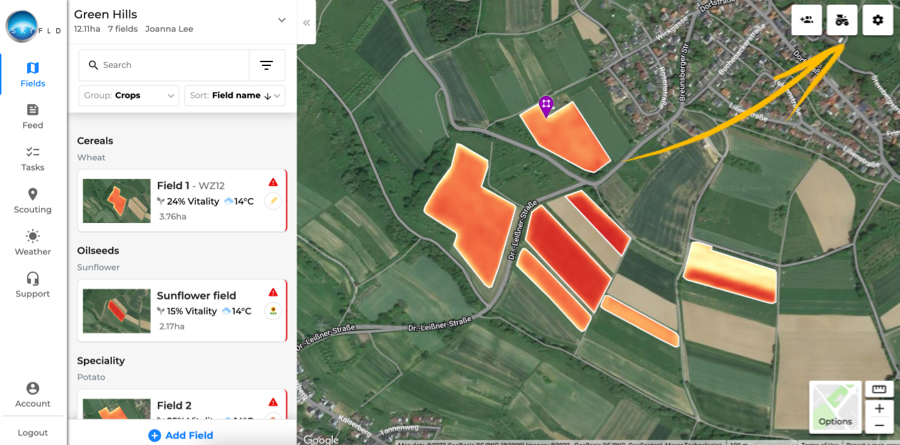
Task: Open the filter options icon
Action: [x=266, y=65]
